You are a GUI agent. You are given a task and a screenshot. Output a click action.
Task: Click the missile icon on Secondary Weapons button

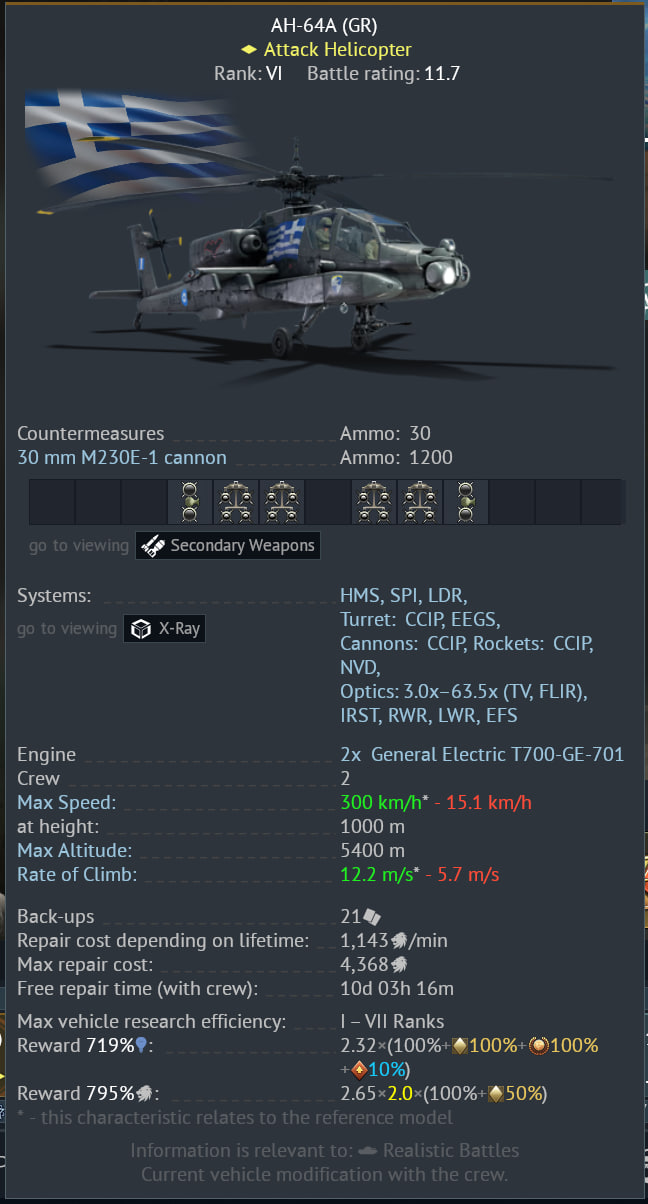[152, 545]
